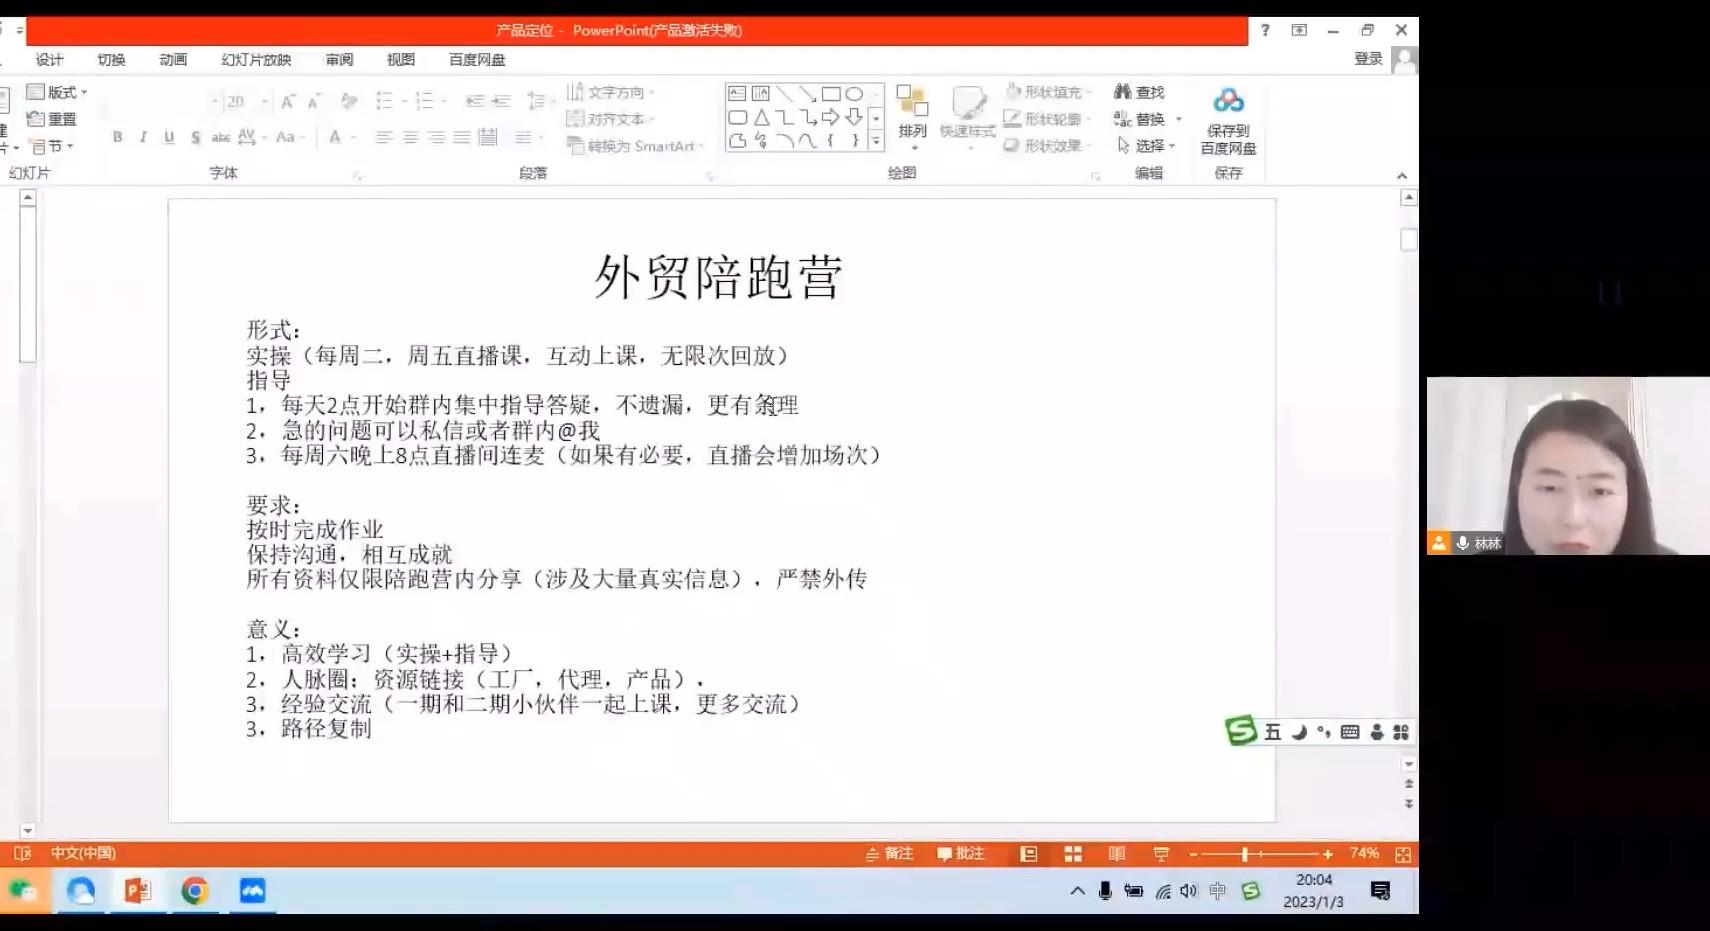The image size is (1710, 931).
Task: Expand the shapes gallery more arrow
Action: point(876,141)
